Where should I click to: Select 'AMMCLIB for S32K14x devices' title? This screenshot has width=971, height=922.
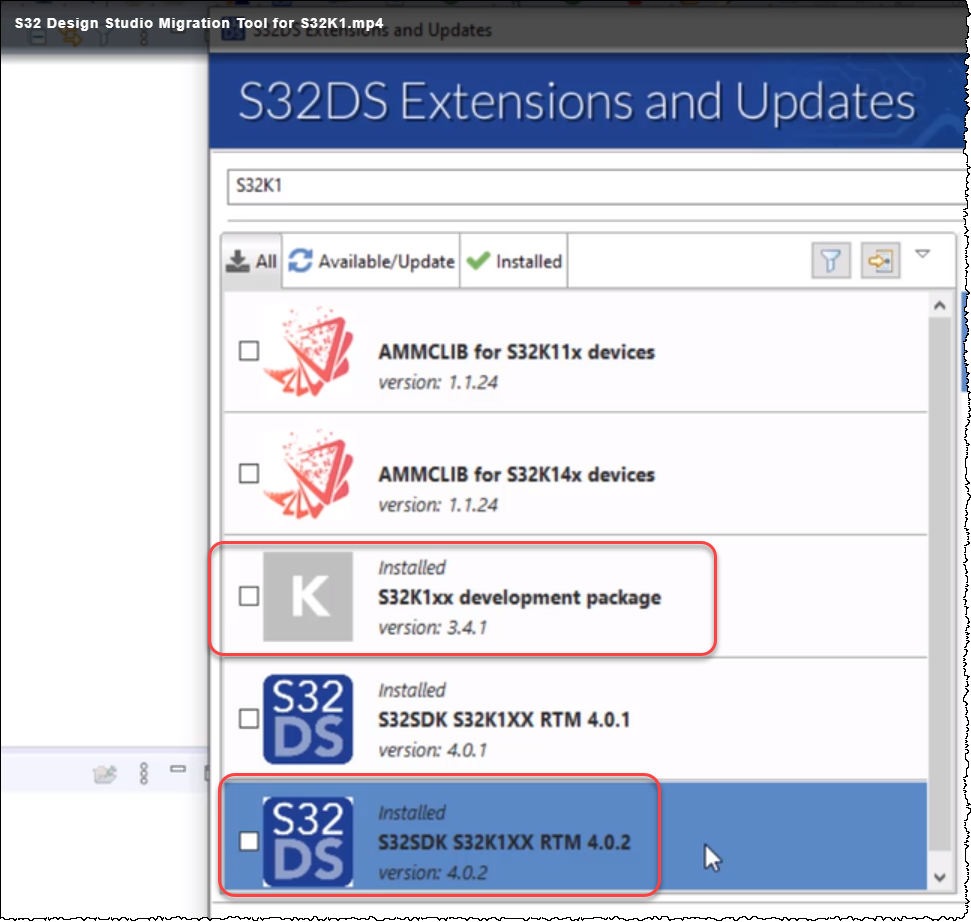(516, 474)
